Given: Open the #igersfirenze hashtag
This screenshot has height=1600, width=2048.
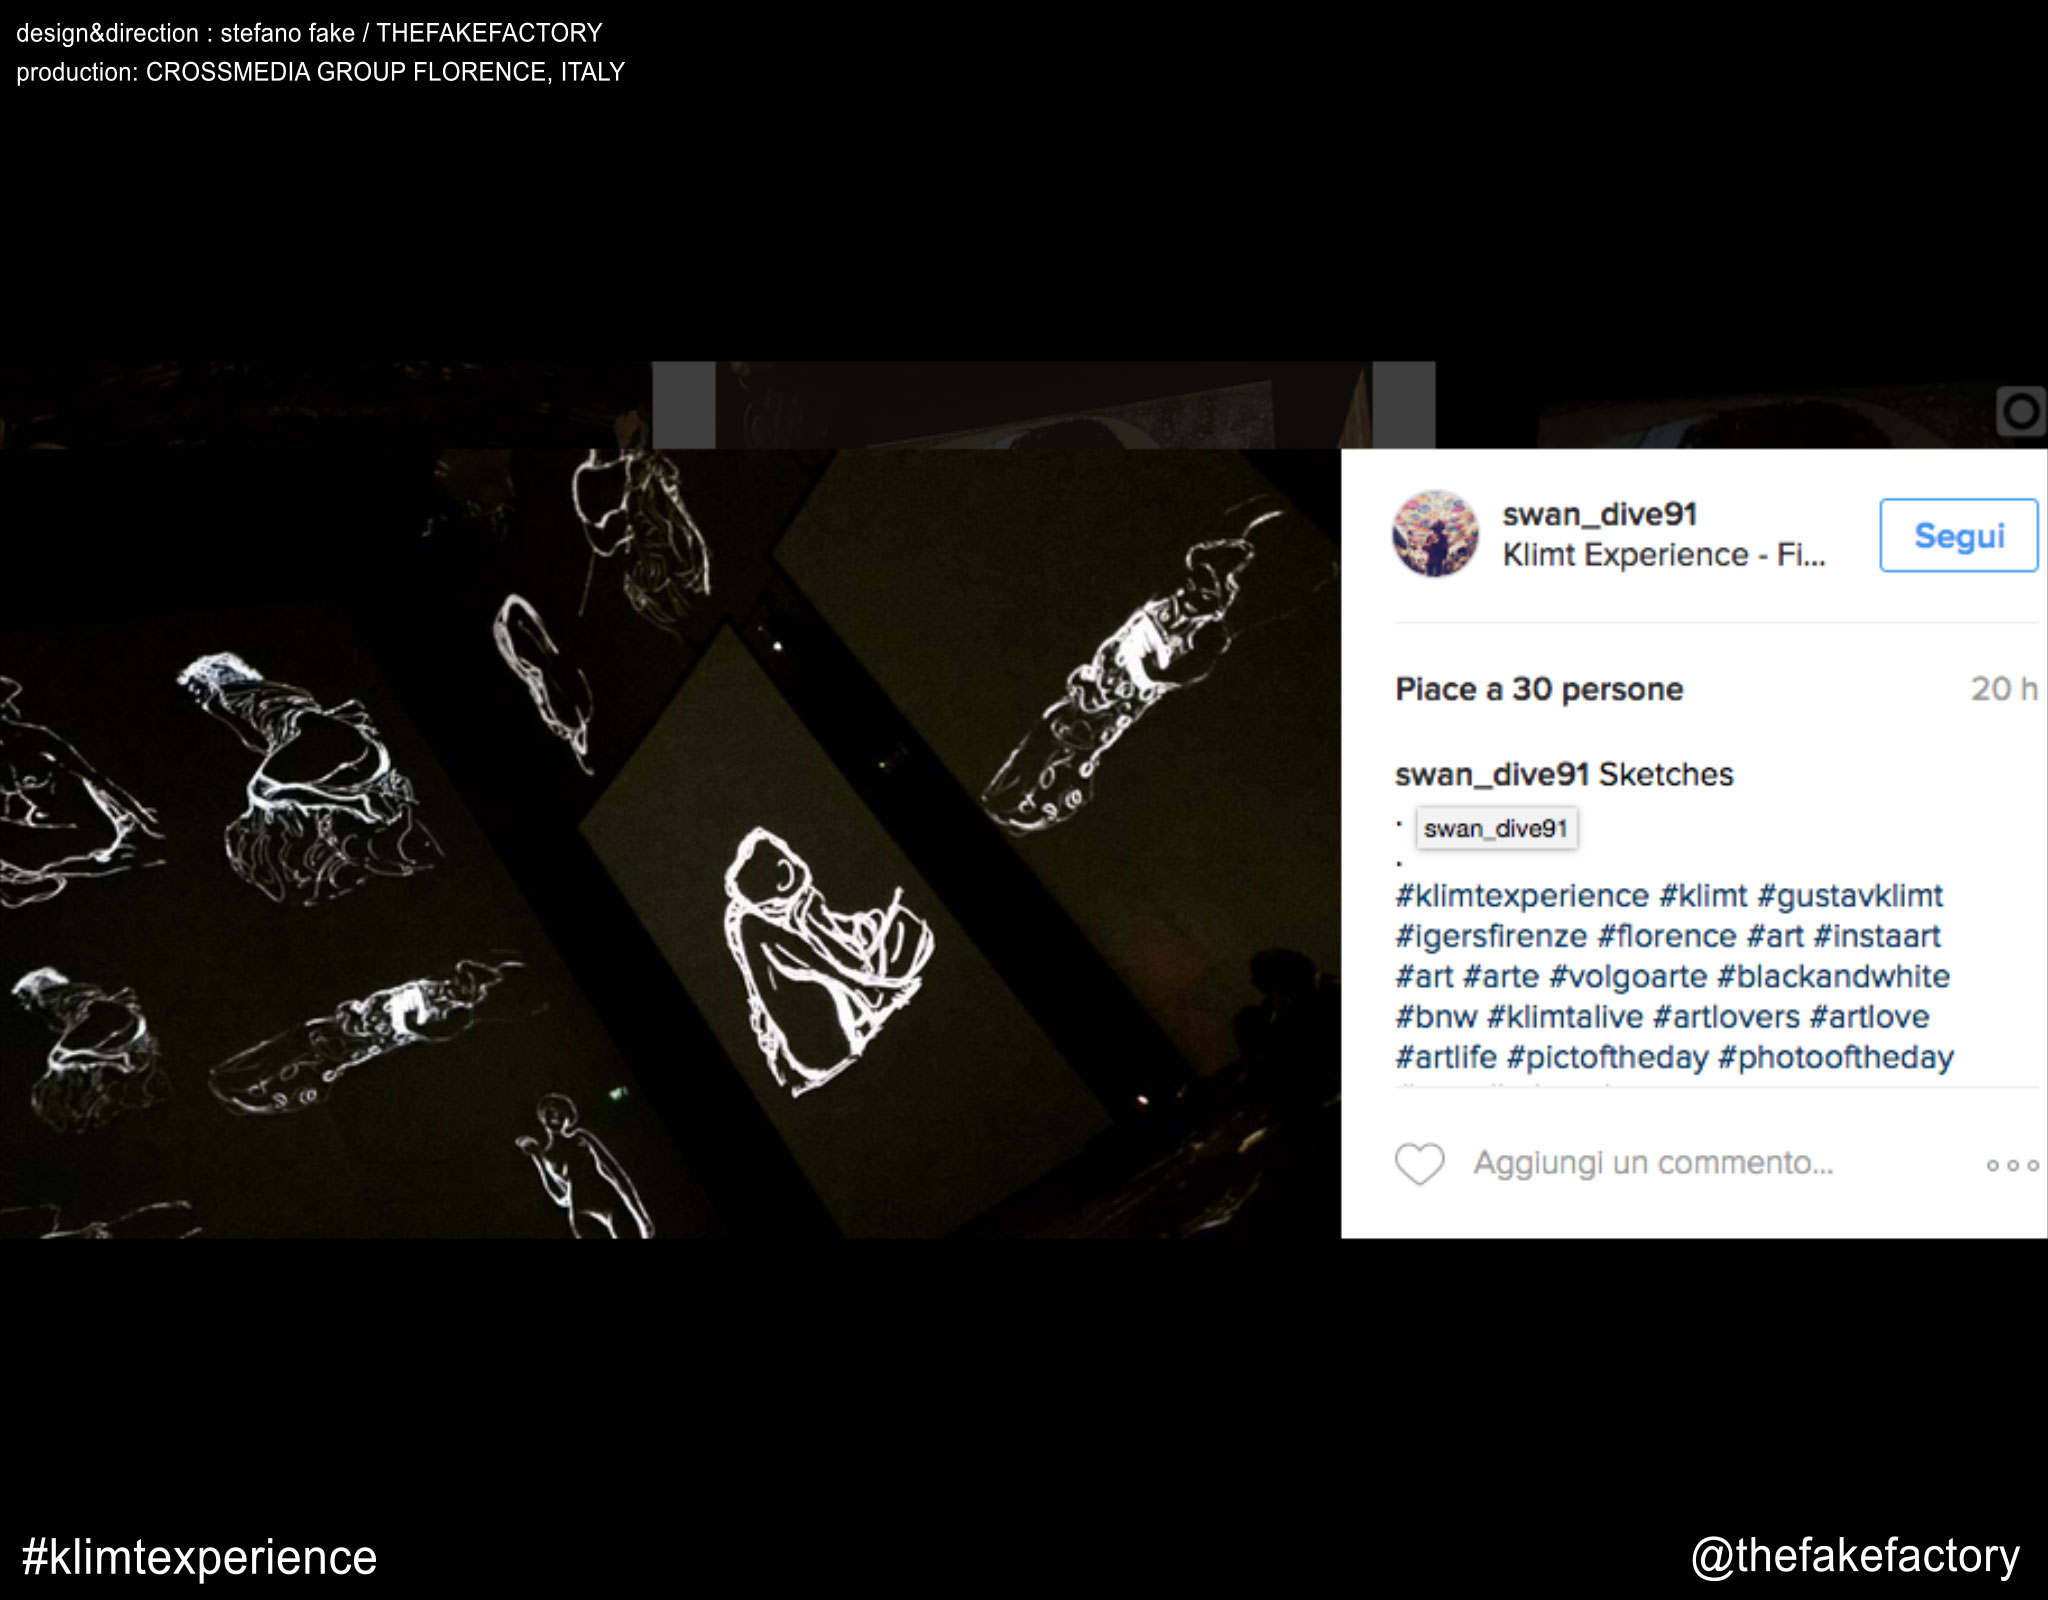Looking at the screenshot, I should pyautogui.click(x=1491, y=936).
